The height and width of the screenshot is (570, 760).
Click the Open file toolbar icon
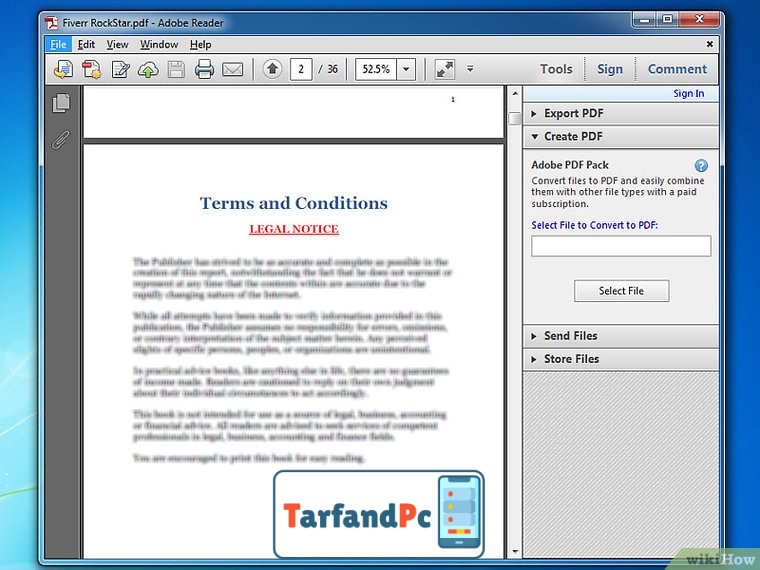pyautogui.click(x=63, y=69)
